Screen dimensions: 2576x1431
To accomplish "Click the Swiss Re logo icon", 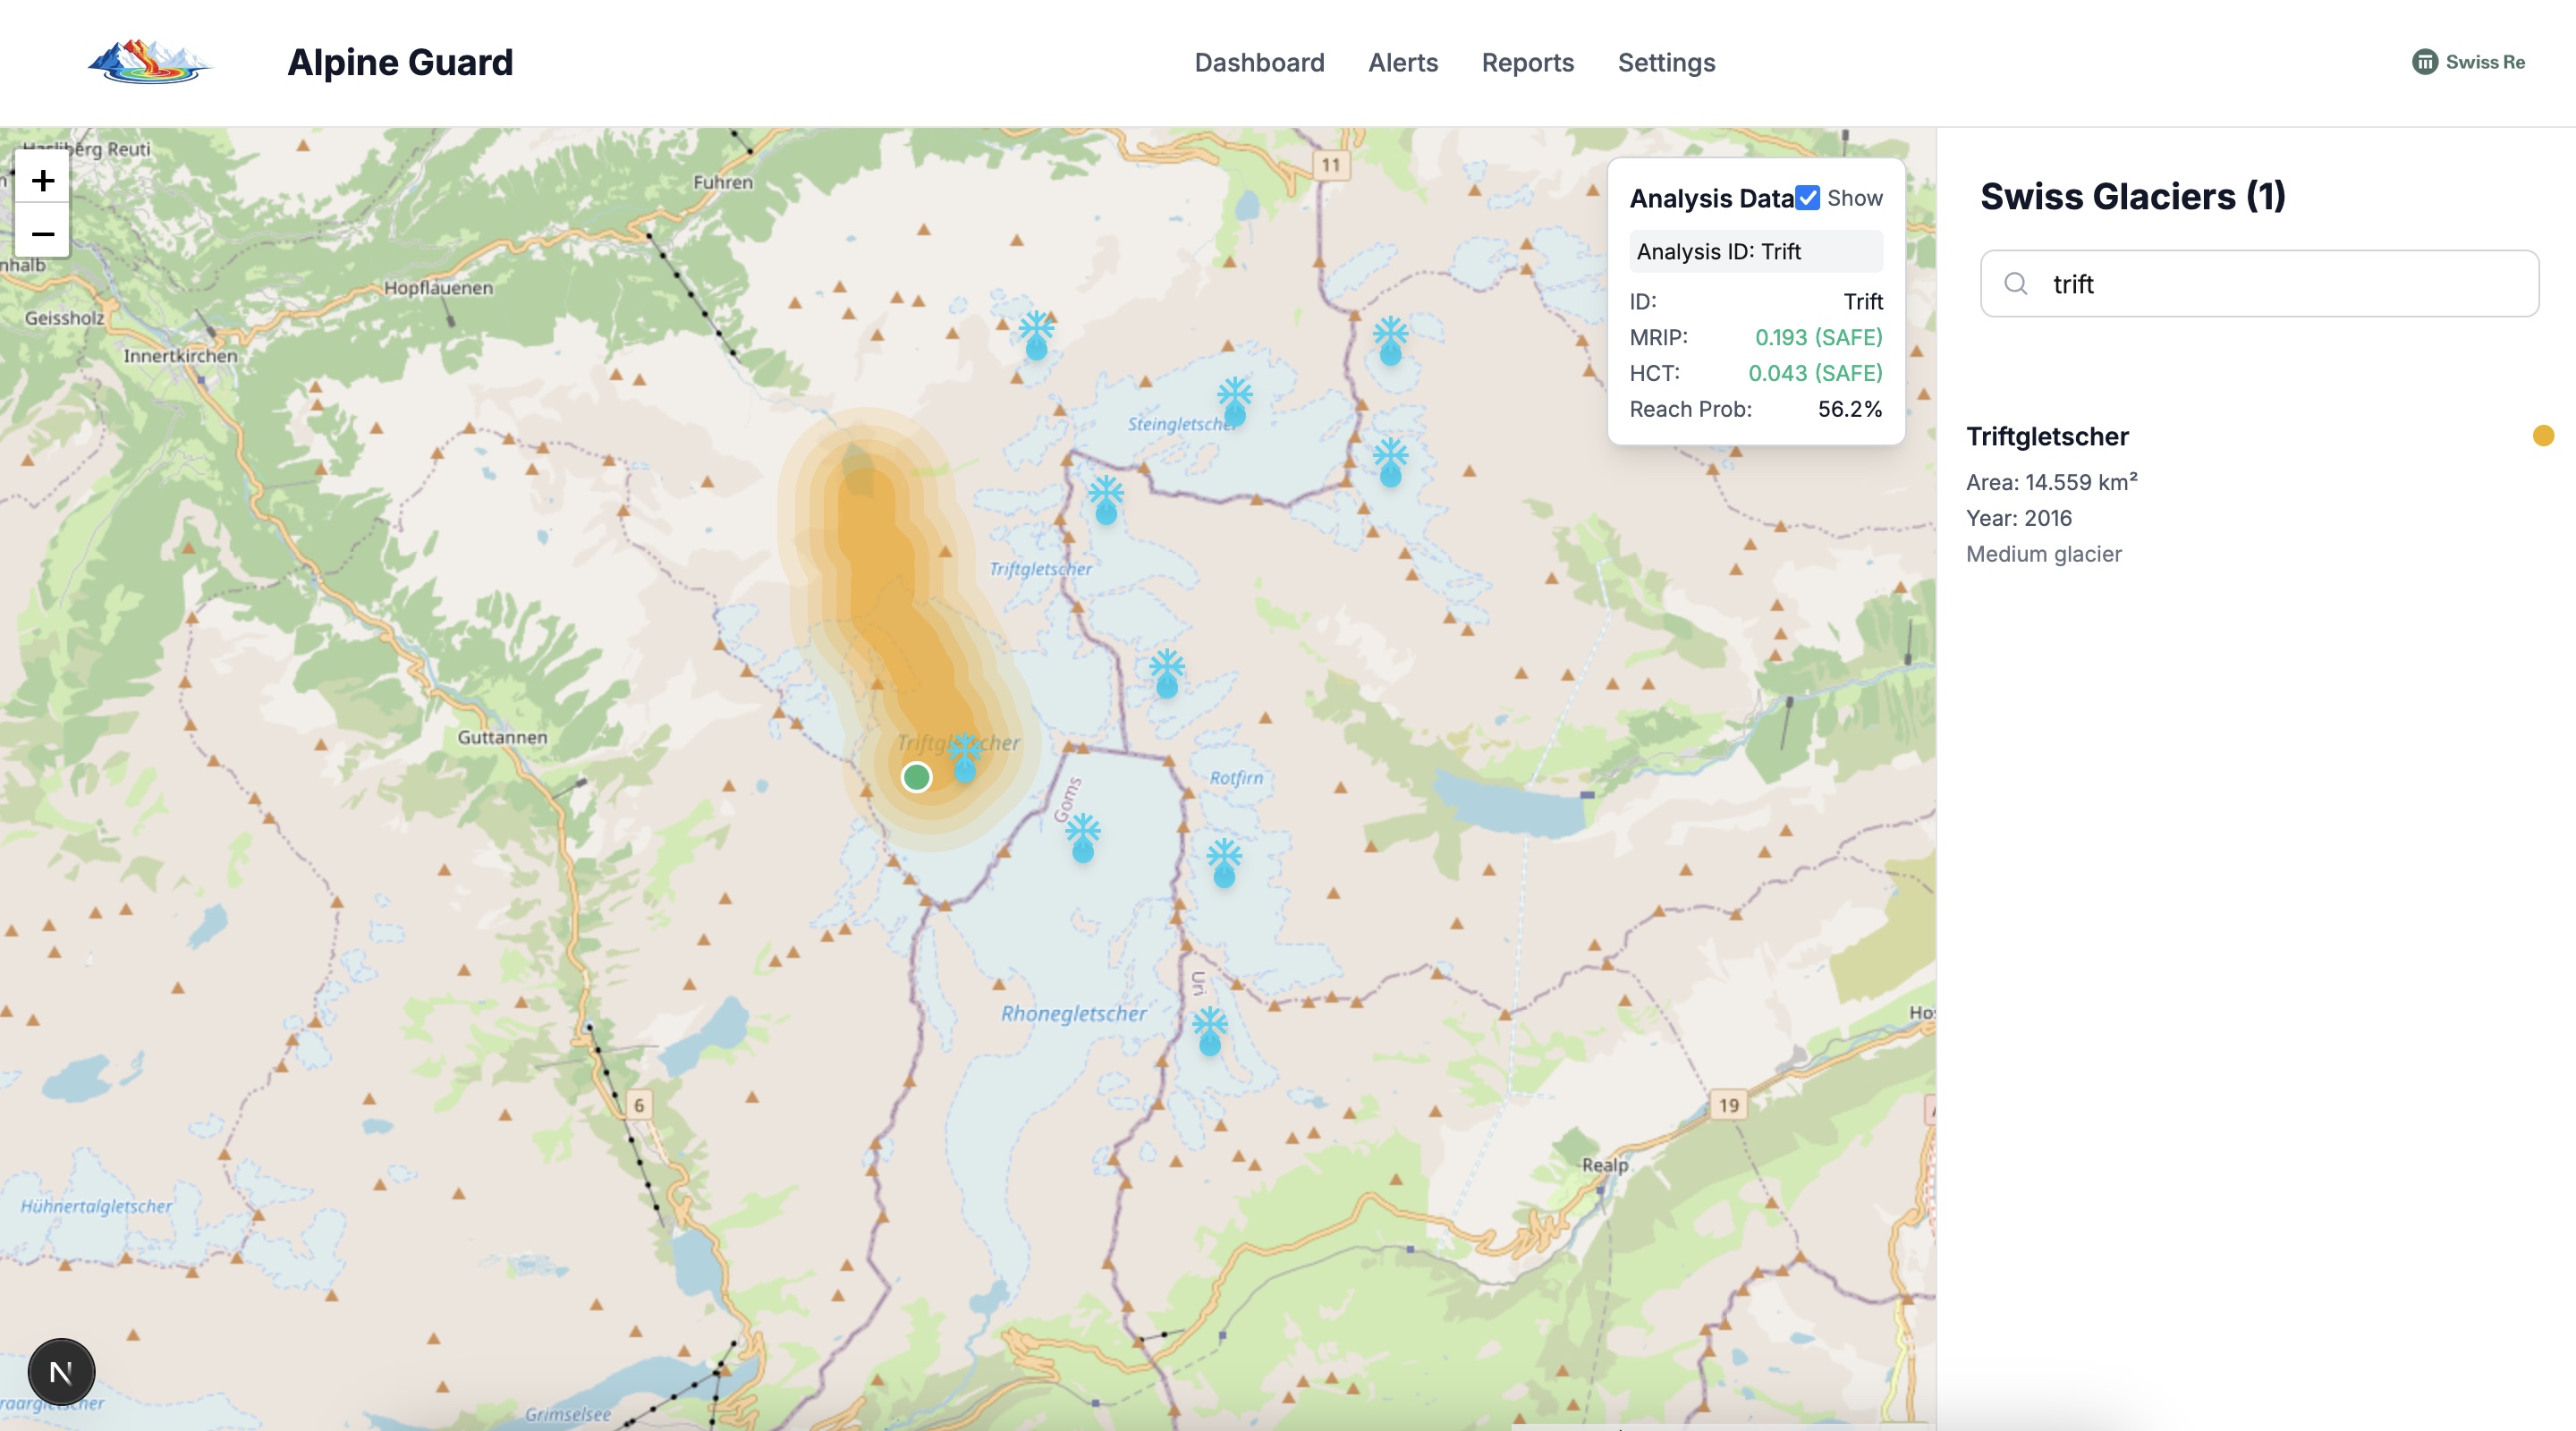I will (2424, 62).
